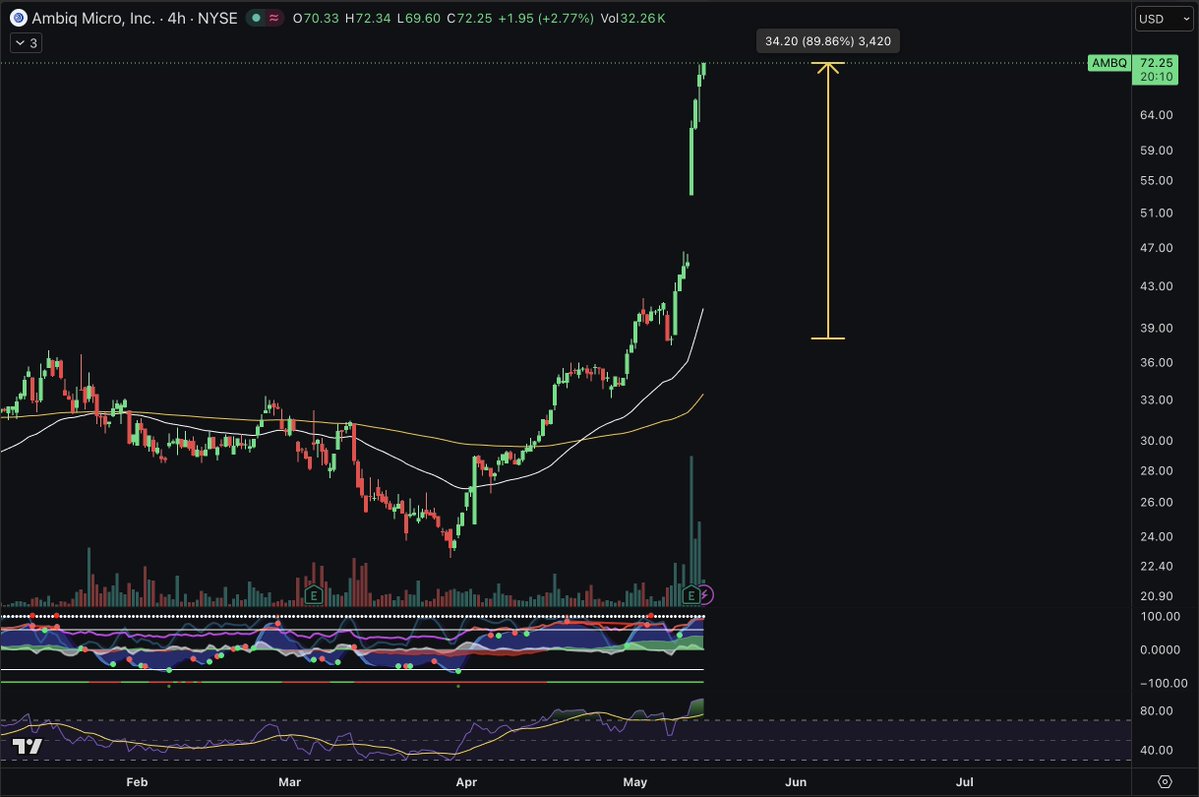The height and width of the screenshot is (797, 1199).
Task: Click the 26.00 price axis label
Action: tap(1156, 503)
